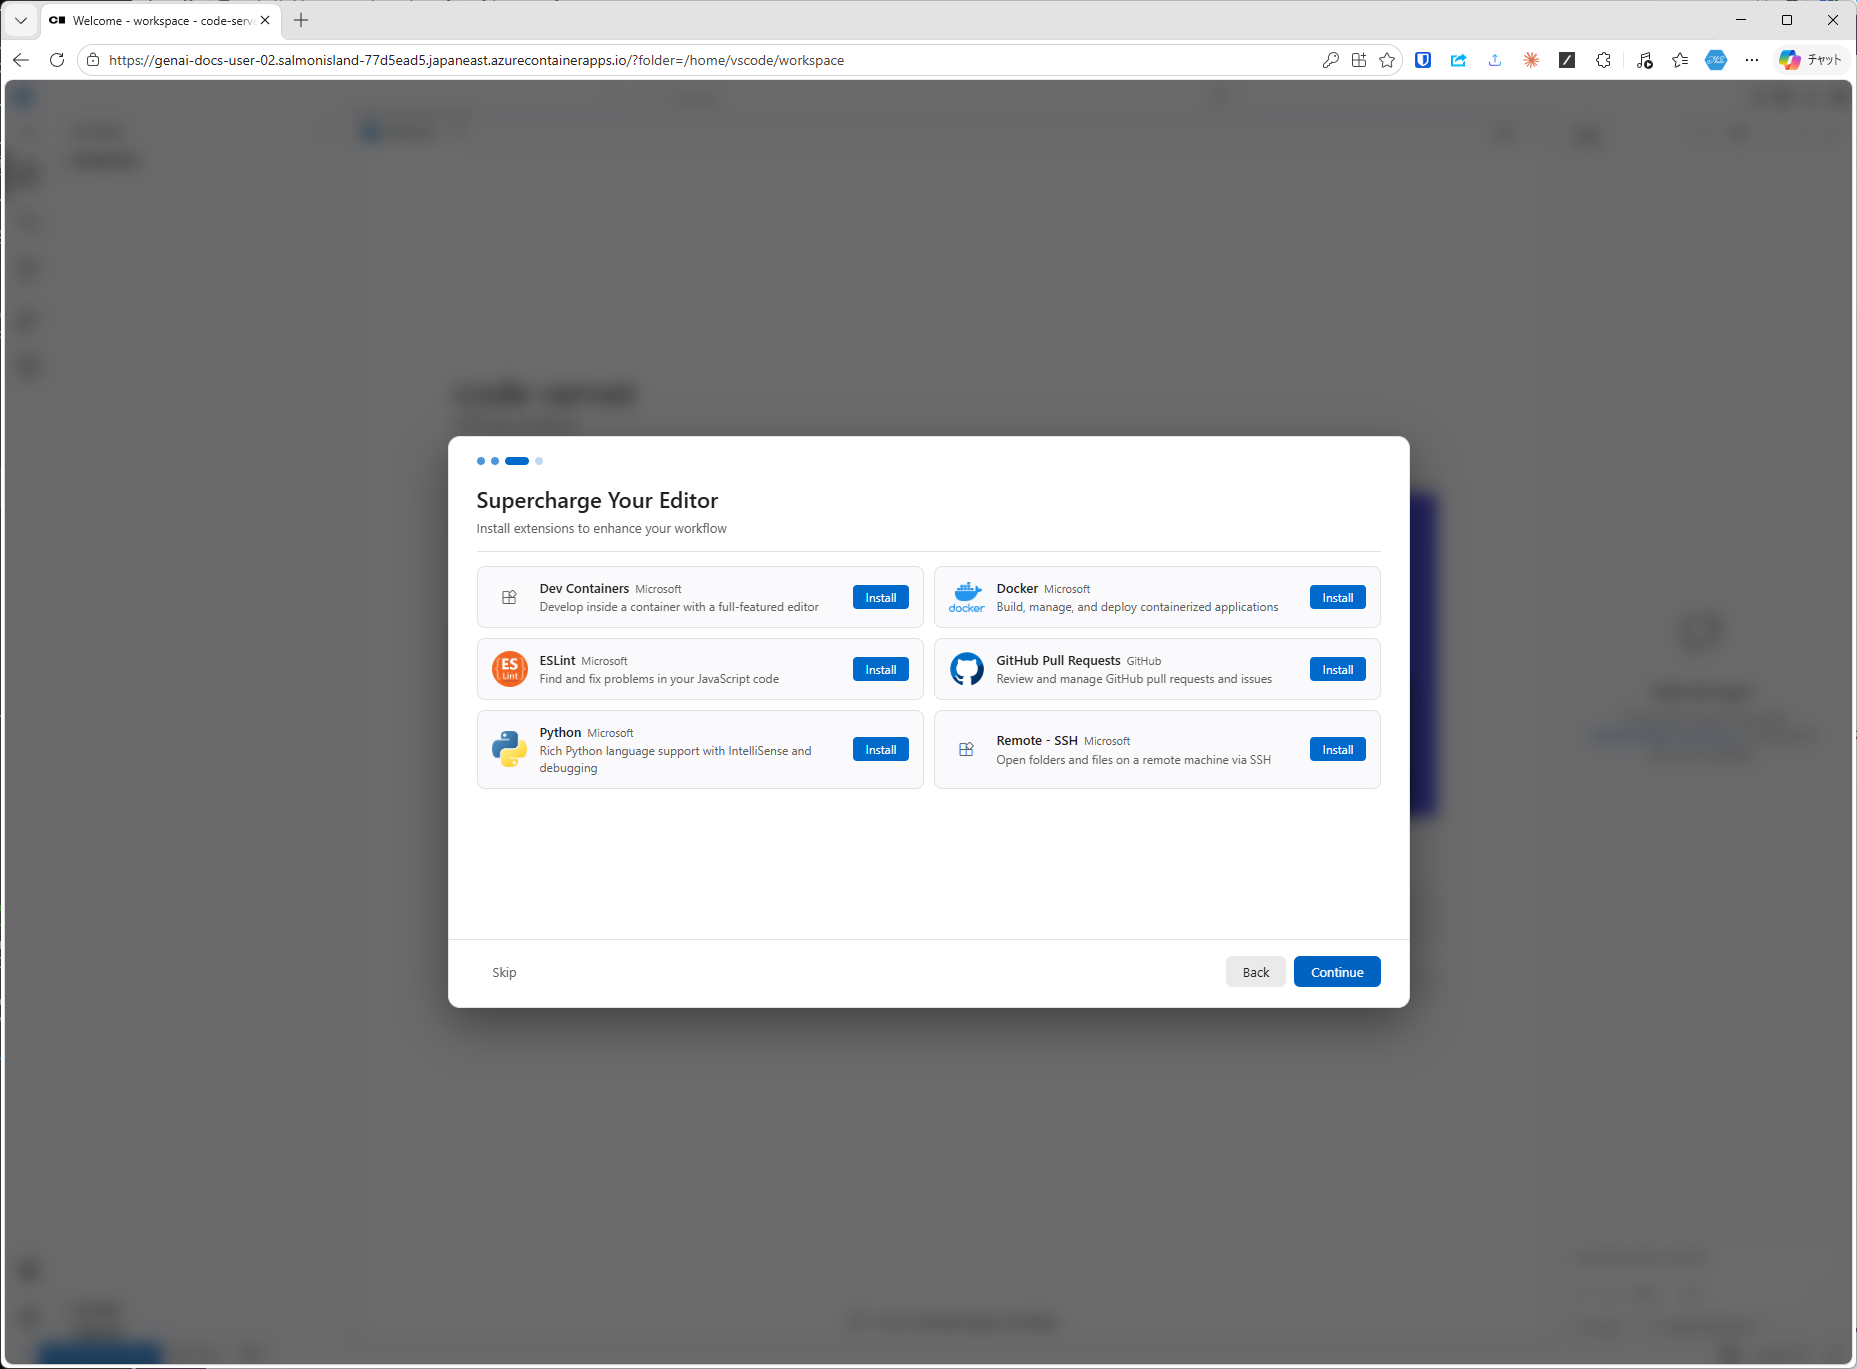
Task: Go Back to the previous setup step
Action: click(1255, 972)
